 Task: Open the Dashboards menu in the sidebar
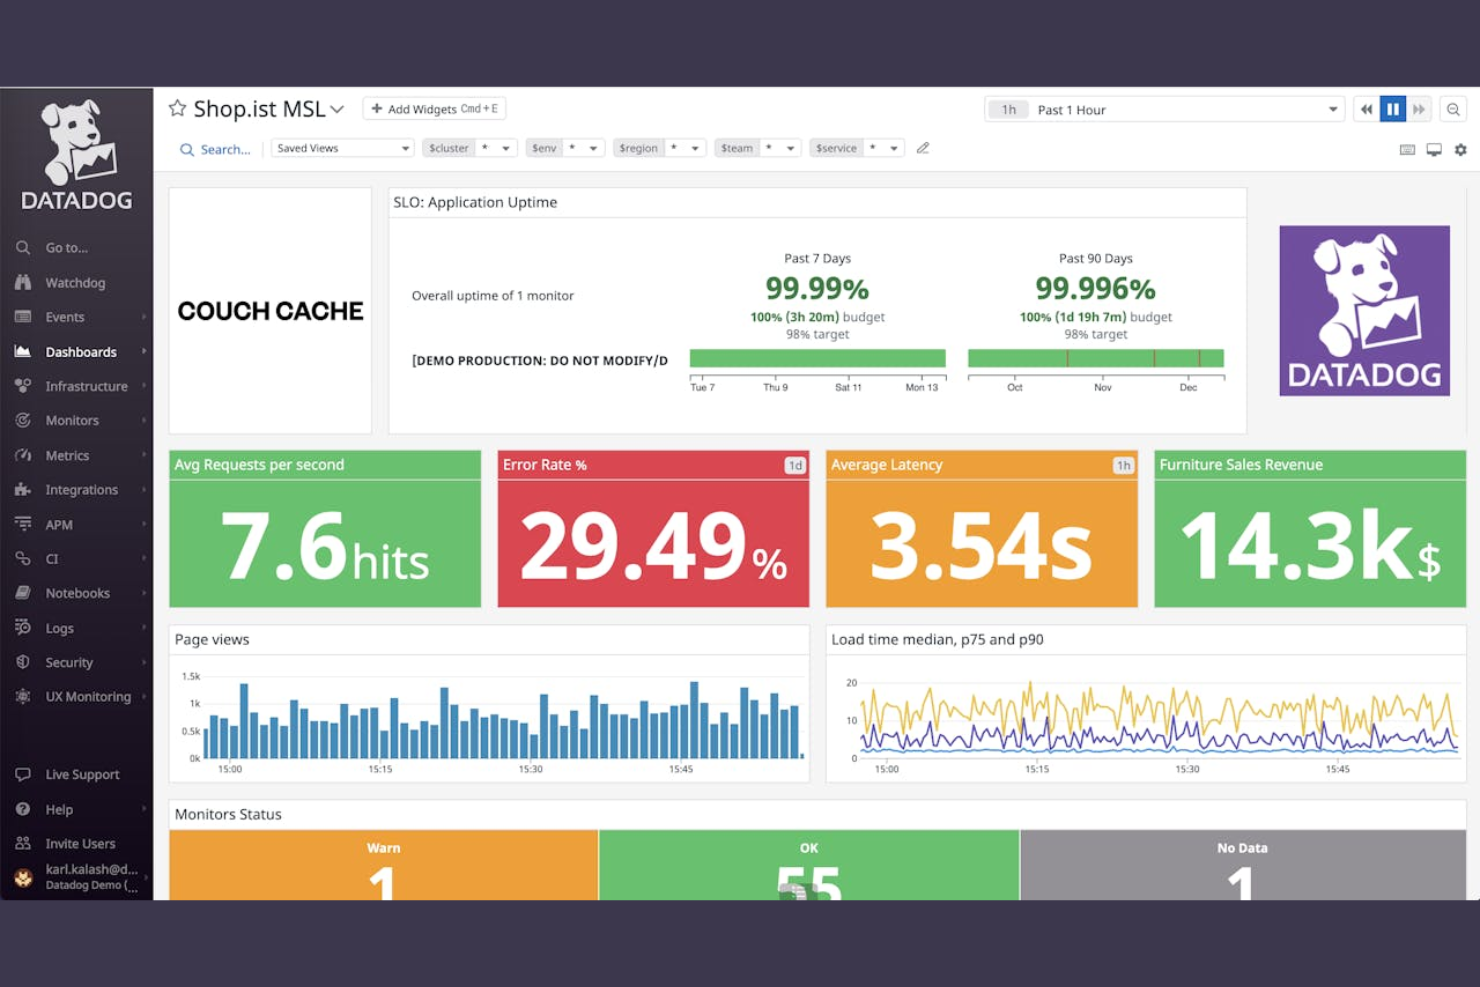[81, 351]
